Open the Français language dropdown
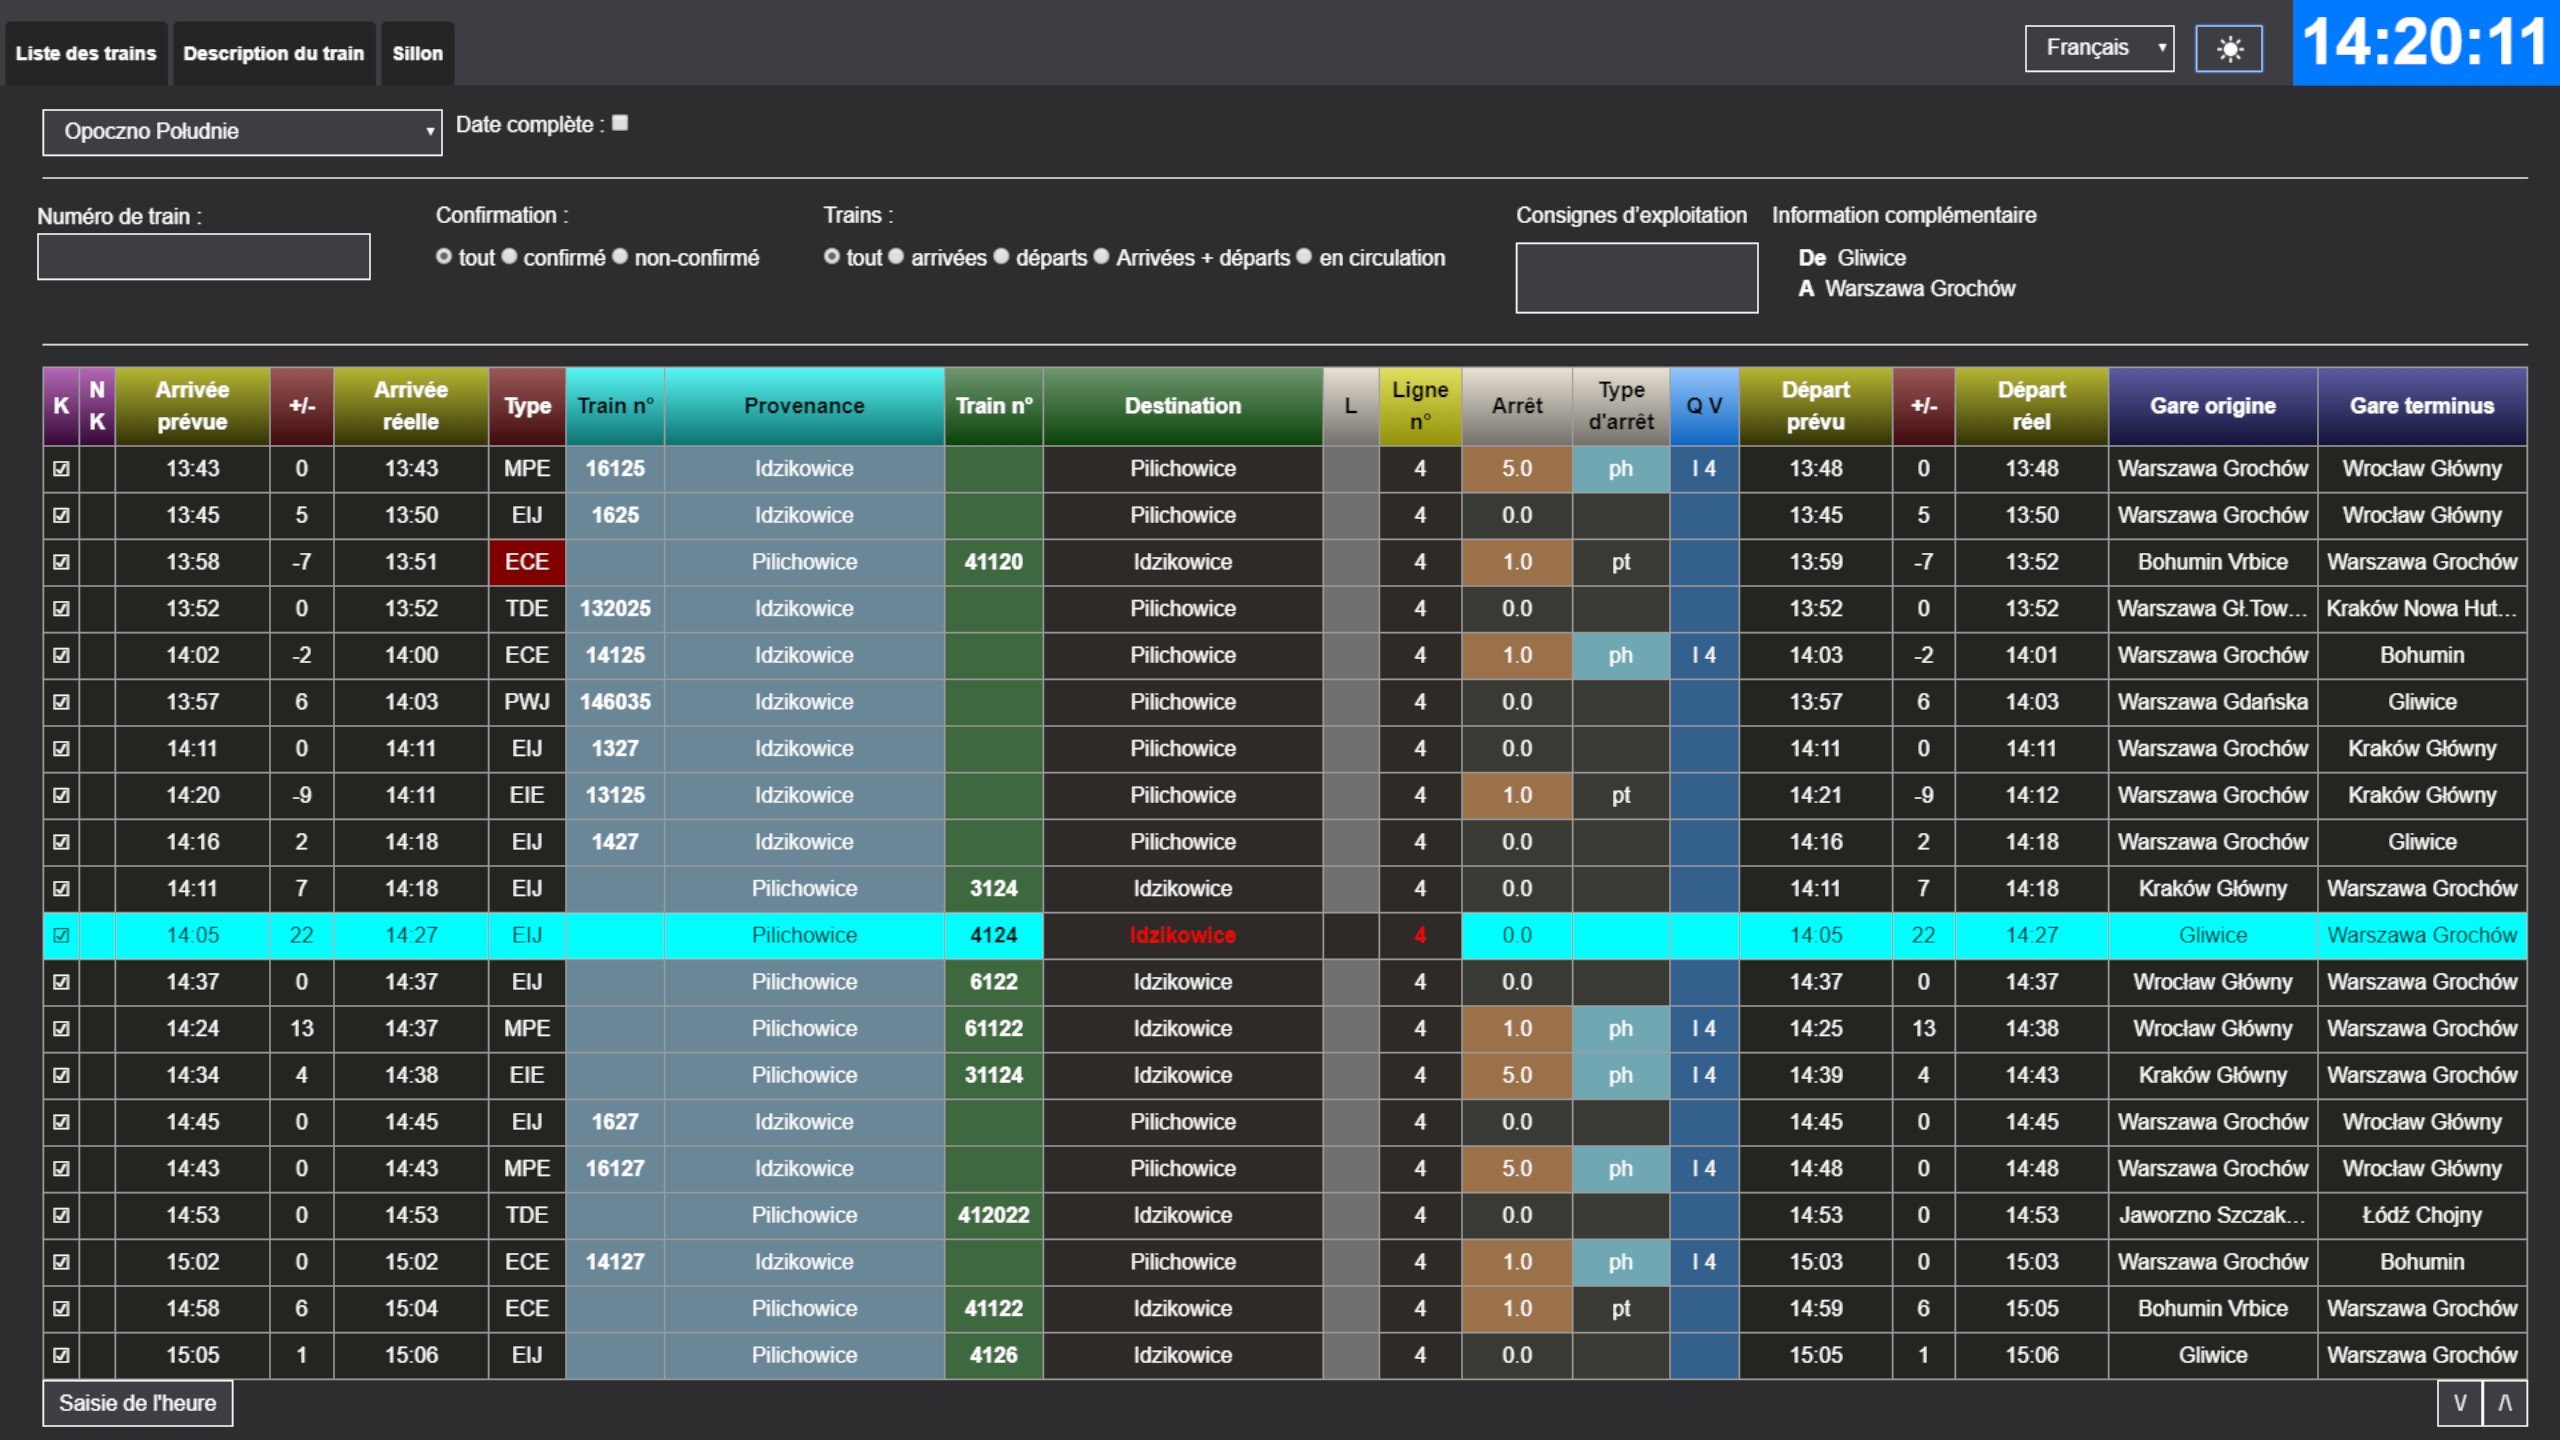Image resolution: width=2560 pixels, height=1440 pixels. (x=2099, y=48)
